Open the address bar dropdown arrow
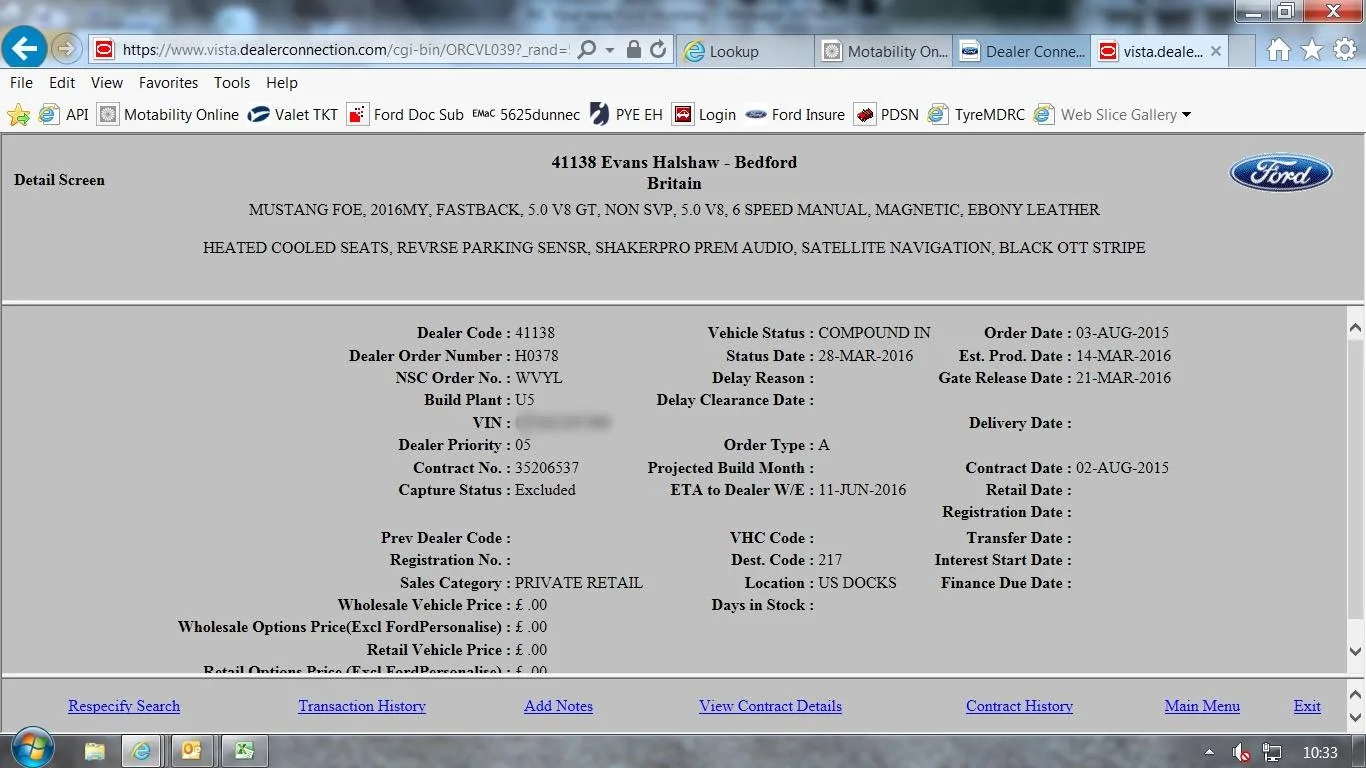This screenshot has height=768, width=1366. (x=609, y=50)
